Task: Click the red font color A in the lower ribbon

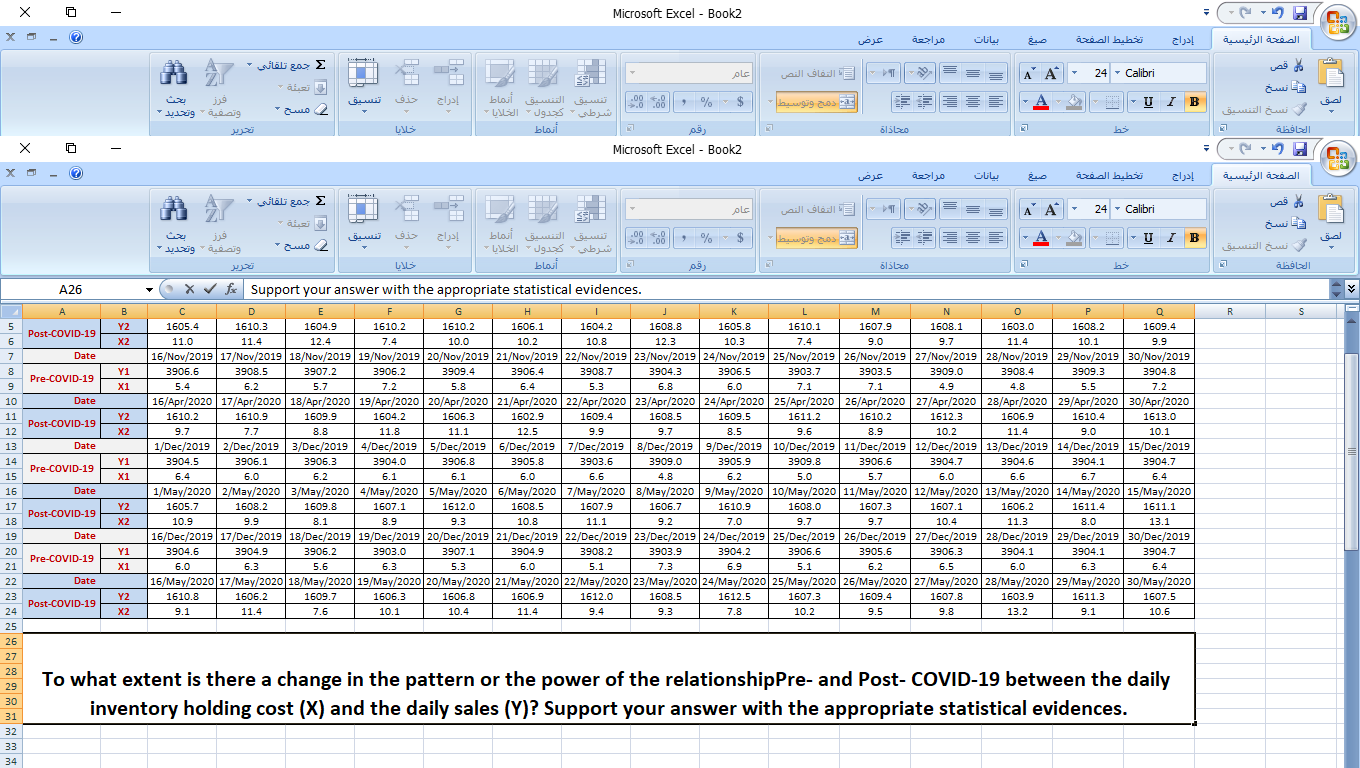Action: pos(1041,238)
